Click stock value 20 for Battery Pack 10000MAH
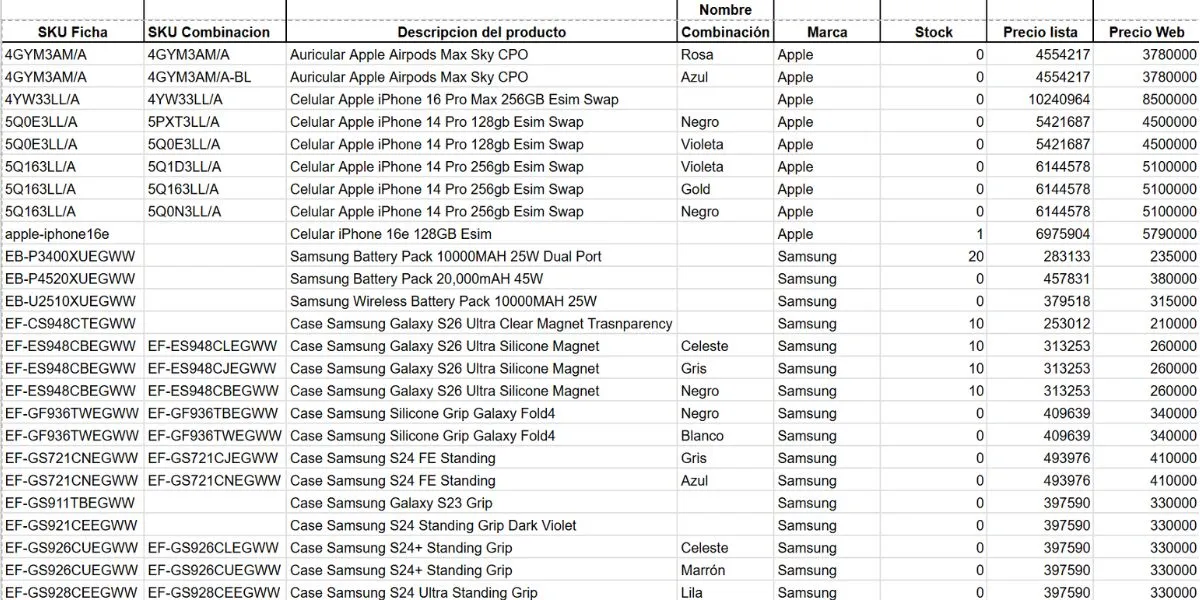Viewport: 1200px width, 600px height. [934, 257]
